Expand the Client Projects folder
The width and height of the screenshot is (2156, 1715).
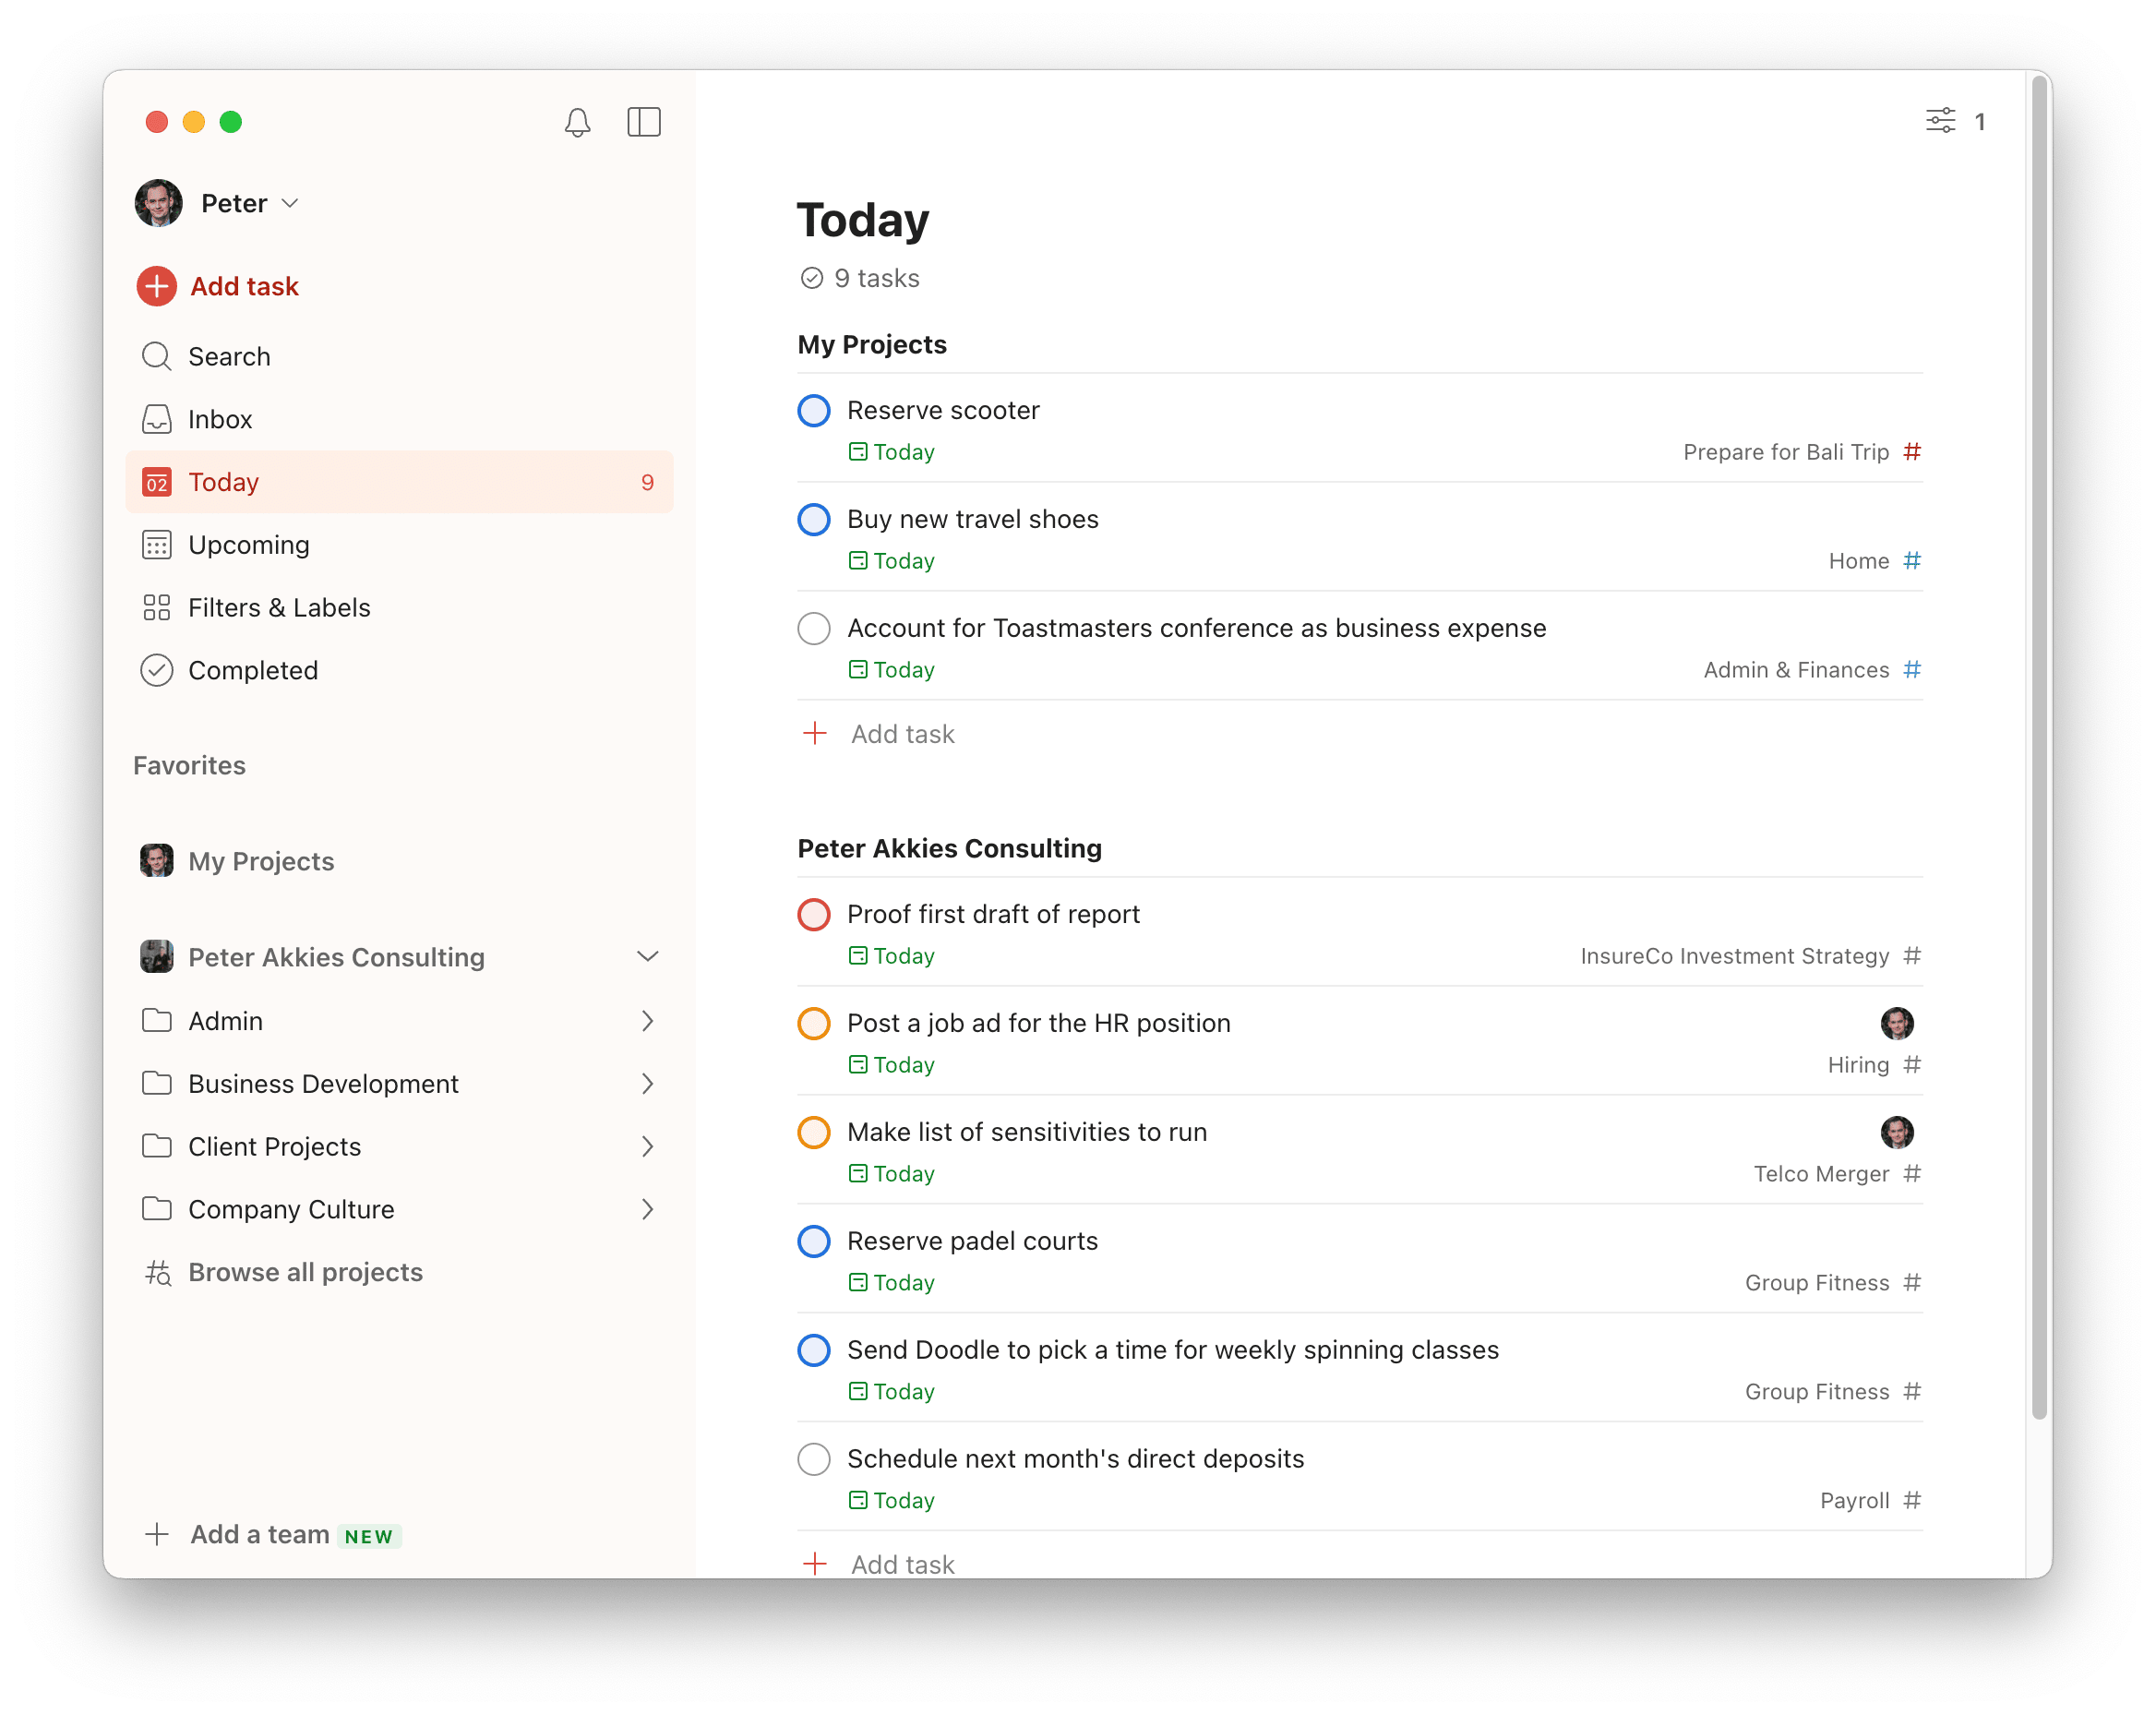648,1146
